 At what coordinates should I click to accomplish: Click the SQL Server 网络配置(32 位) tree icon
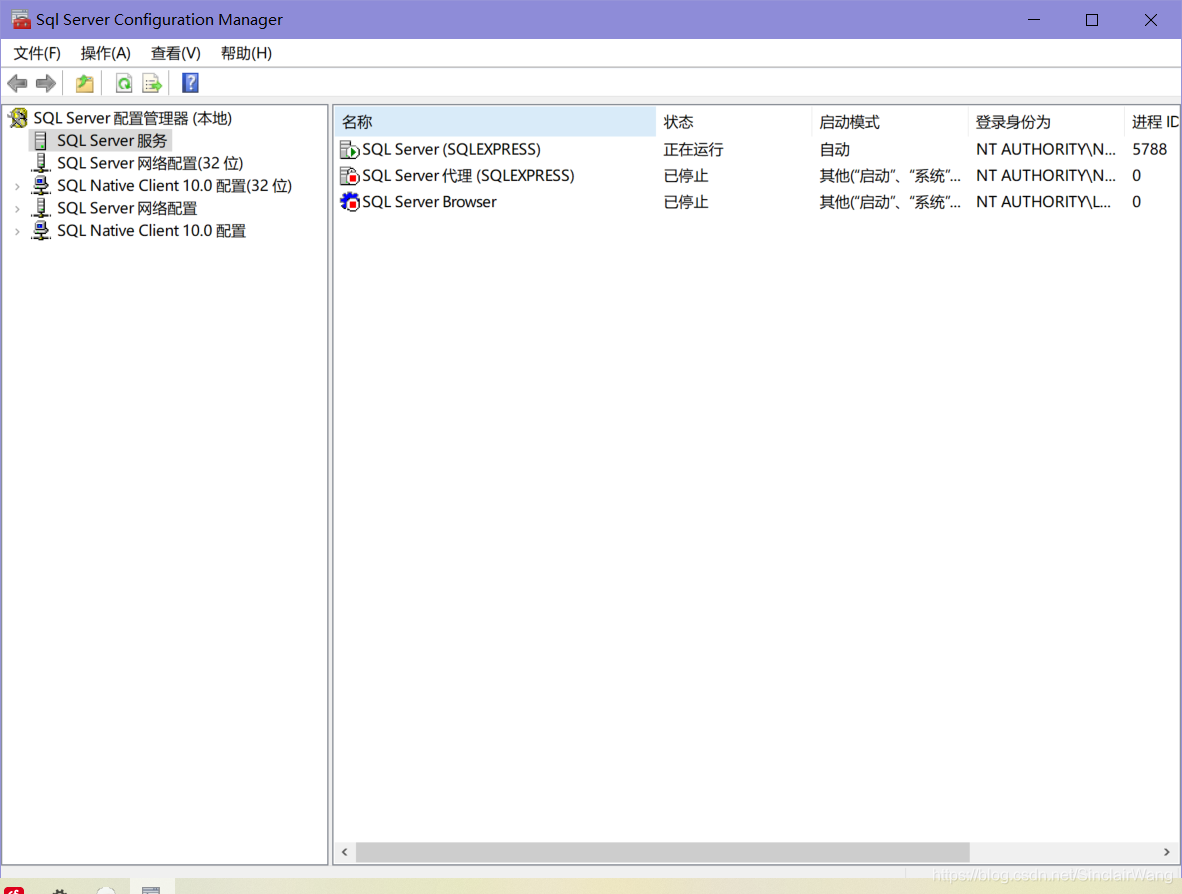click(x=41, y=163)
